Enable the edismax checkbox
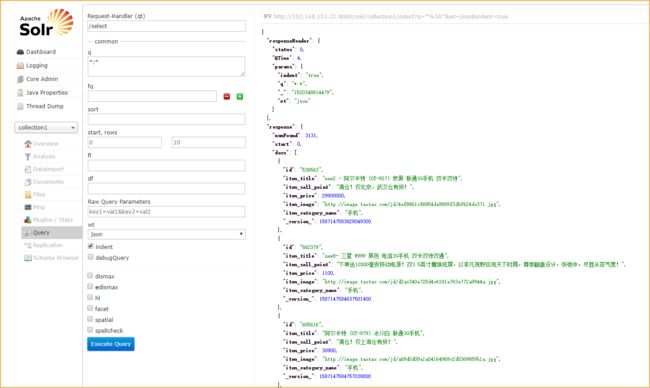The image size is (650, 388). pos(90,286)
